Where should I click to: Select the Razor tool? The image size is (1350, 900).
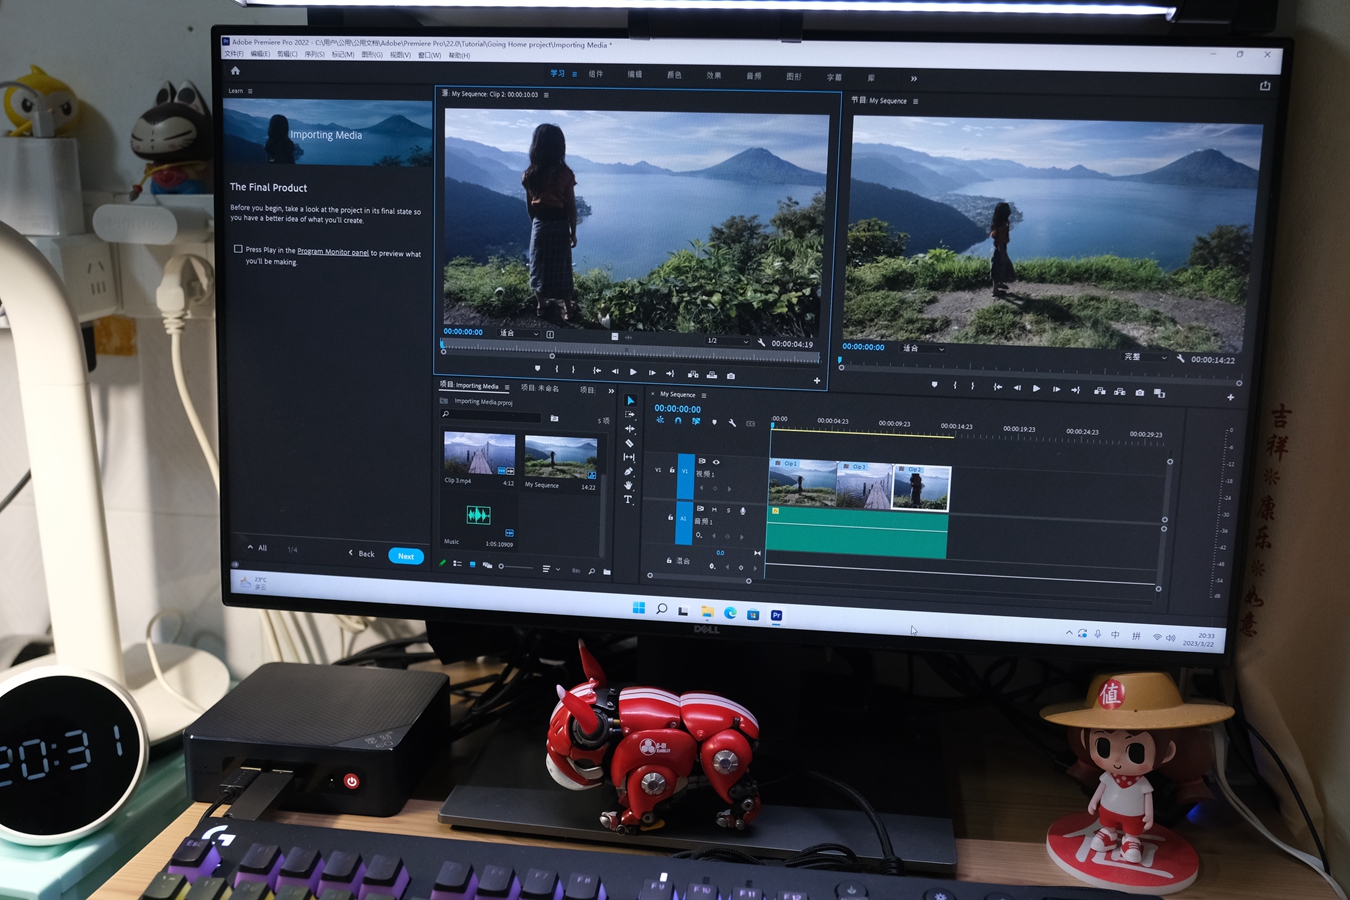[629, 443]
